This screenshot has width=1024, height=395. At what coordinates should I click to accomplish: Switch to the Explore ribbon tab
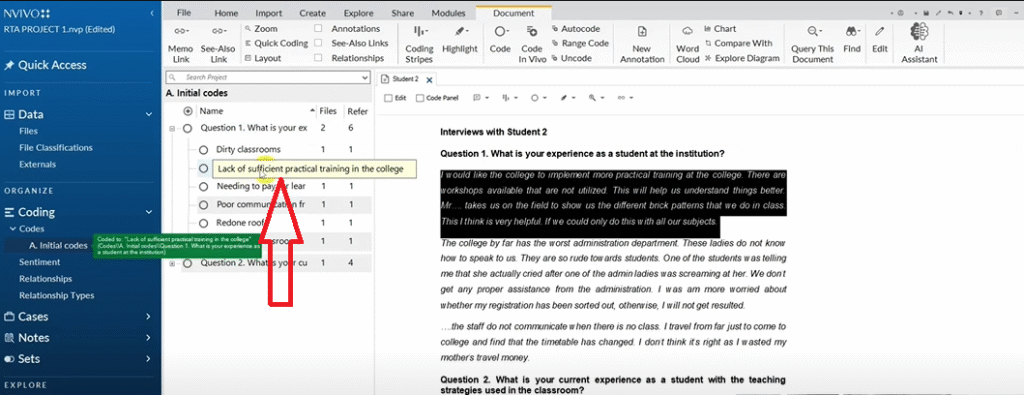pos(359,13)
